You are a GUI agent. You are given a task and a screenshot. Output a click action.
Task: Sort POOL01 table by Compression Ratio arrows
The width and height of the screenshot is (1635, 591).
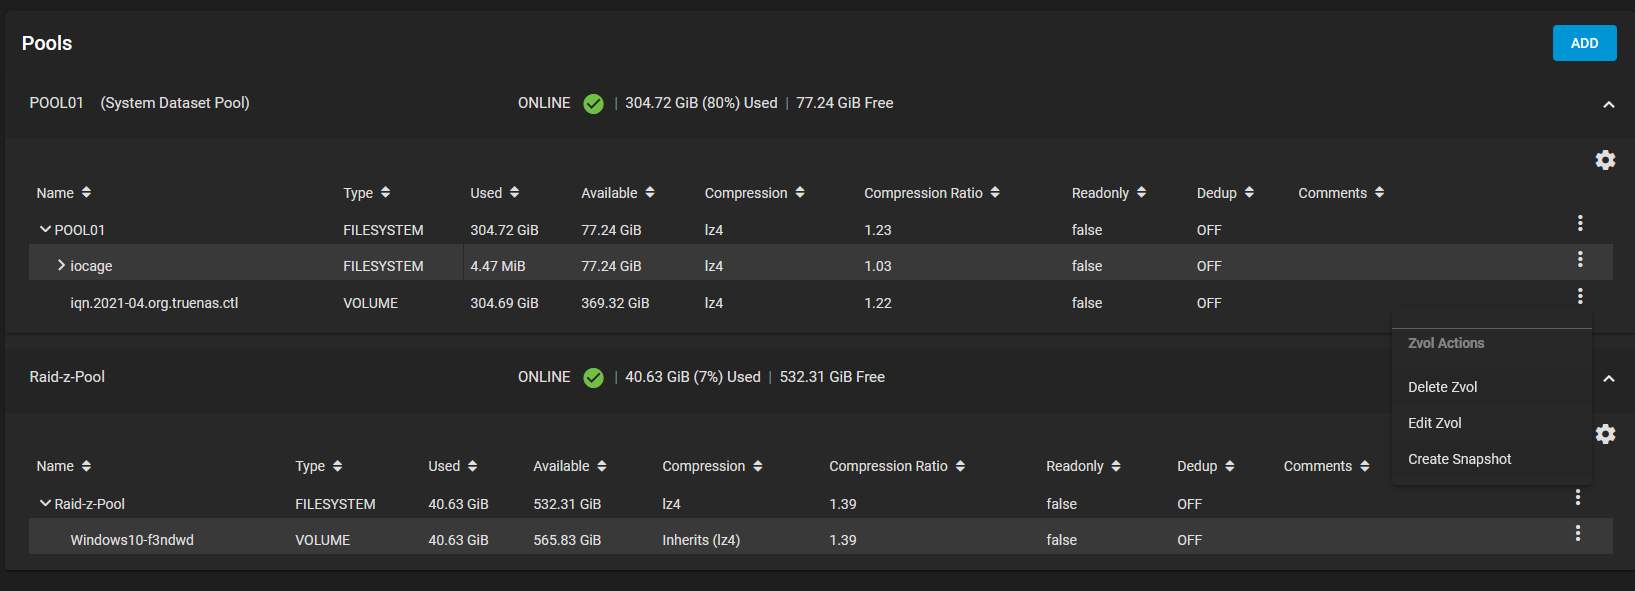(x=995, y=192)
